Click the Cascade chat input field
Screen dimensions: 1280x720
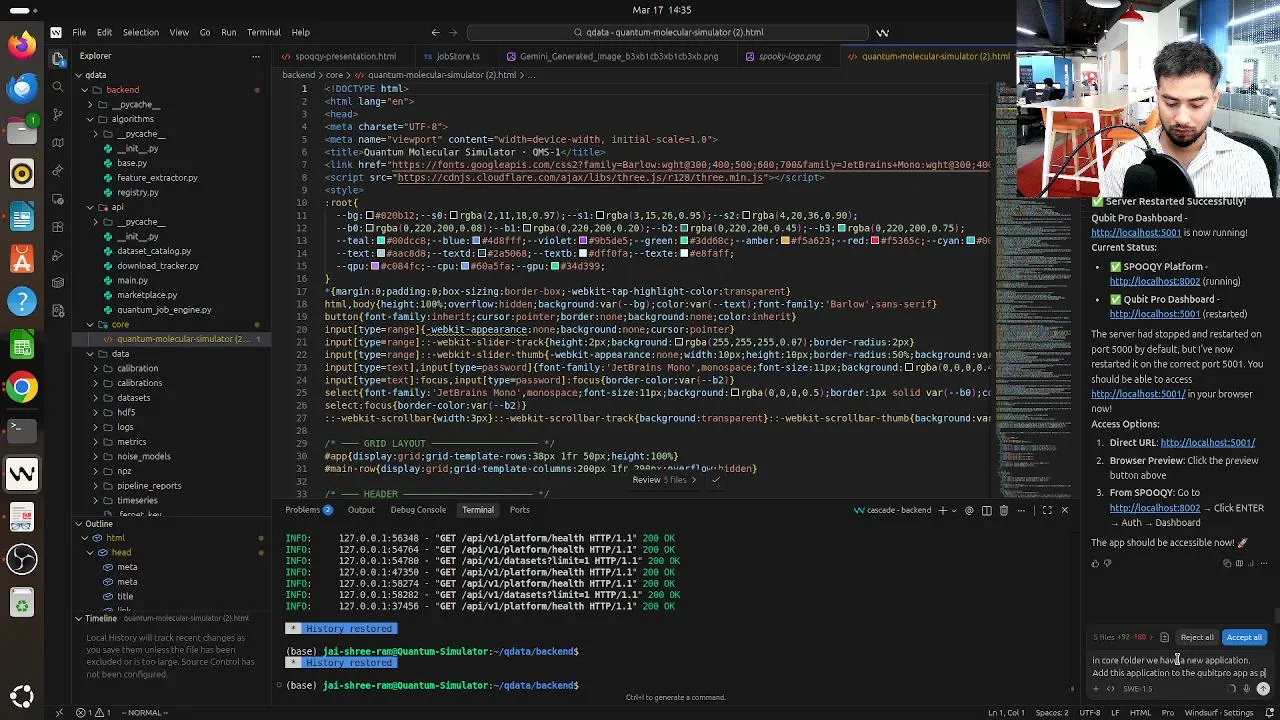click(x=1180, y=666)
